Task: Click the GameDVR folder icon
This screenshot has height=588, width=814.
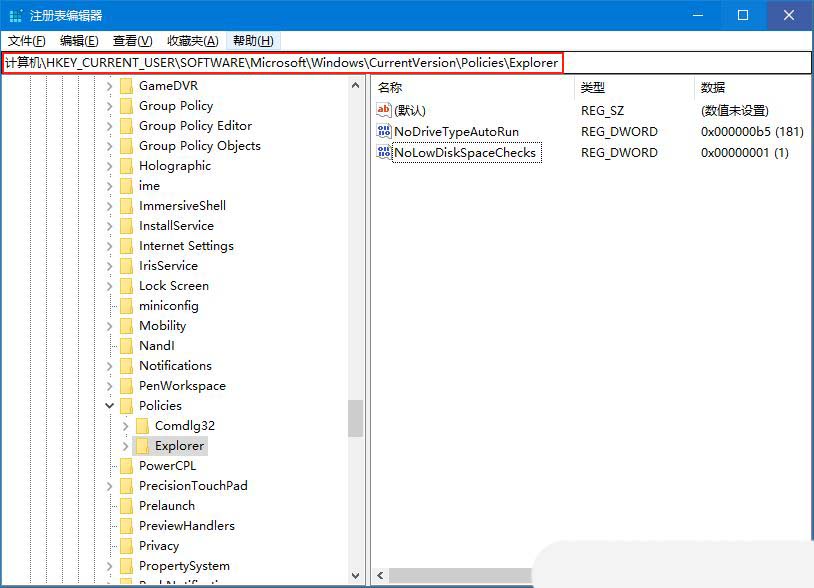Action: 126,86
